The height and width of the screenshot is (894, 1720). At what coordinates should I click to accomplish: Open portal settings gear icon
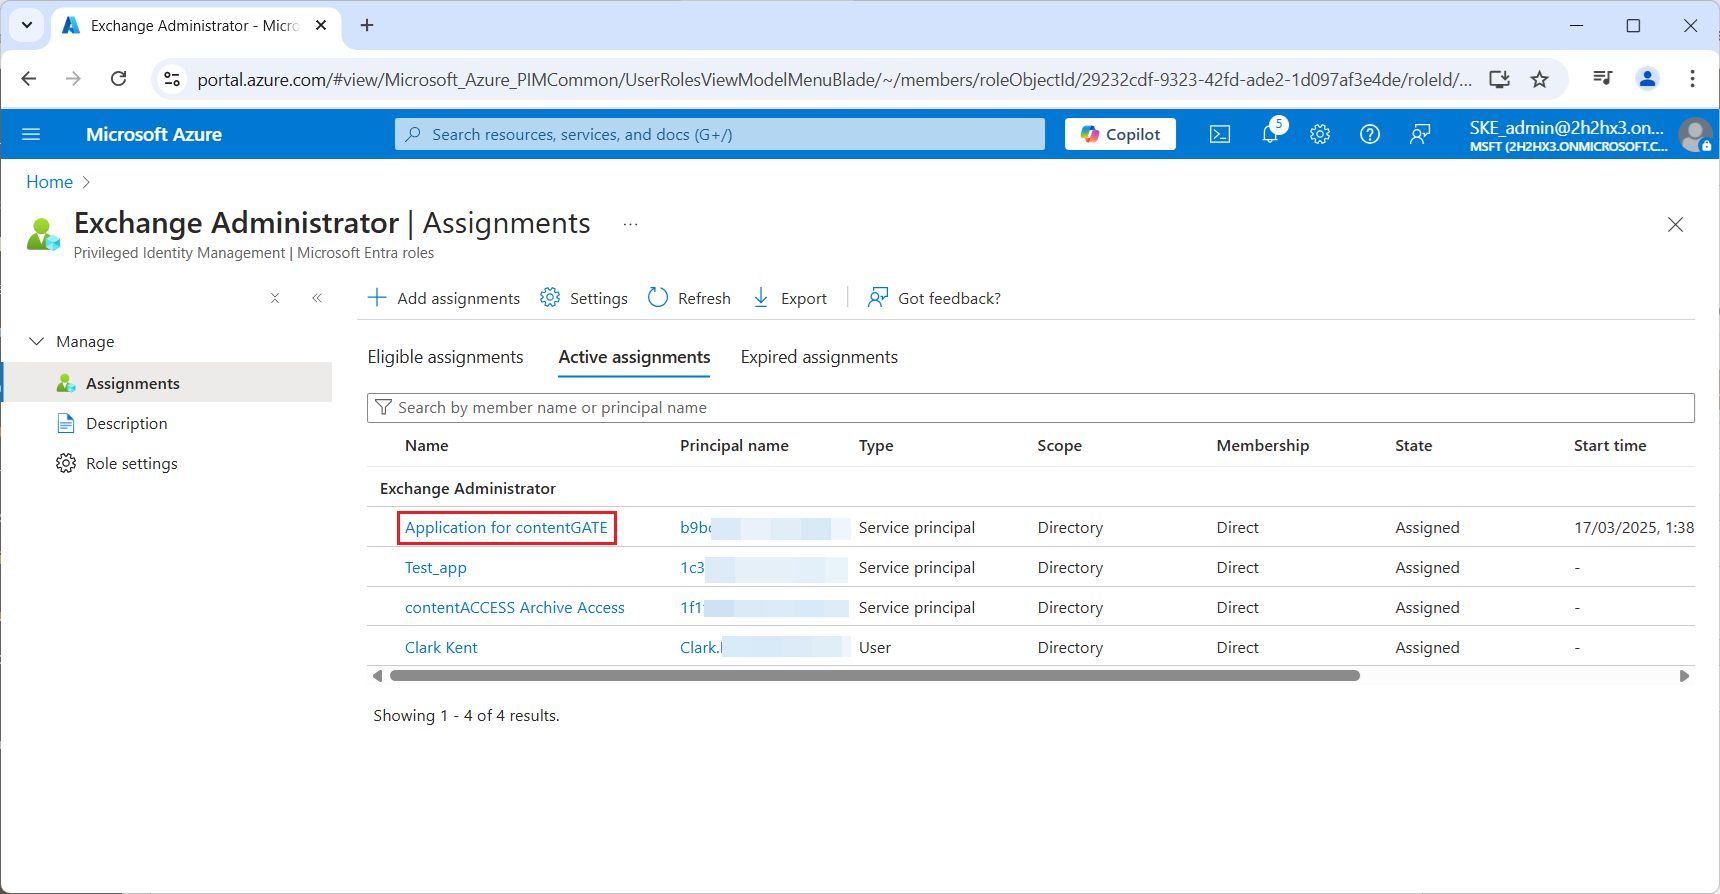coord(1320,134)
